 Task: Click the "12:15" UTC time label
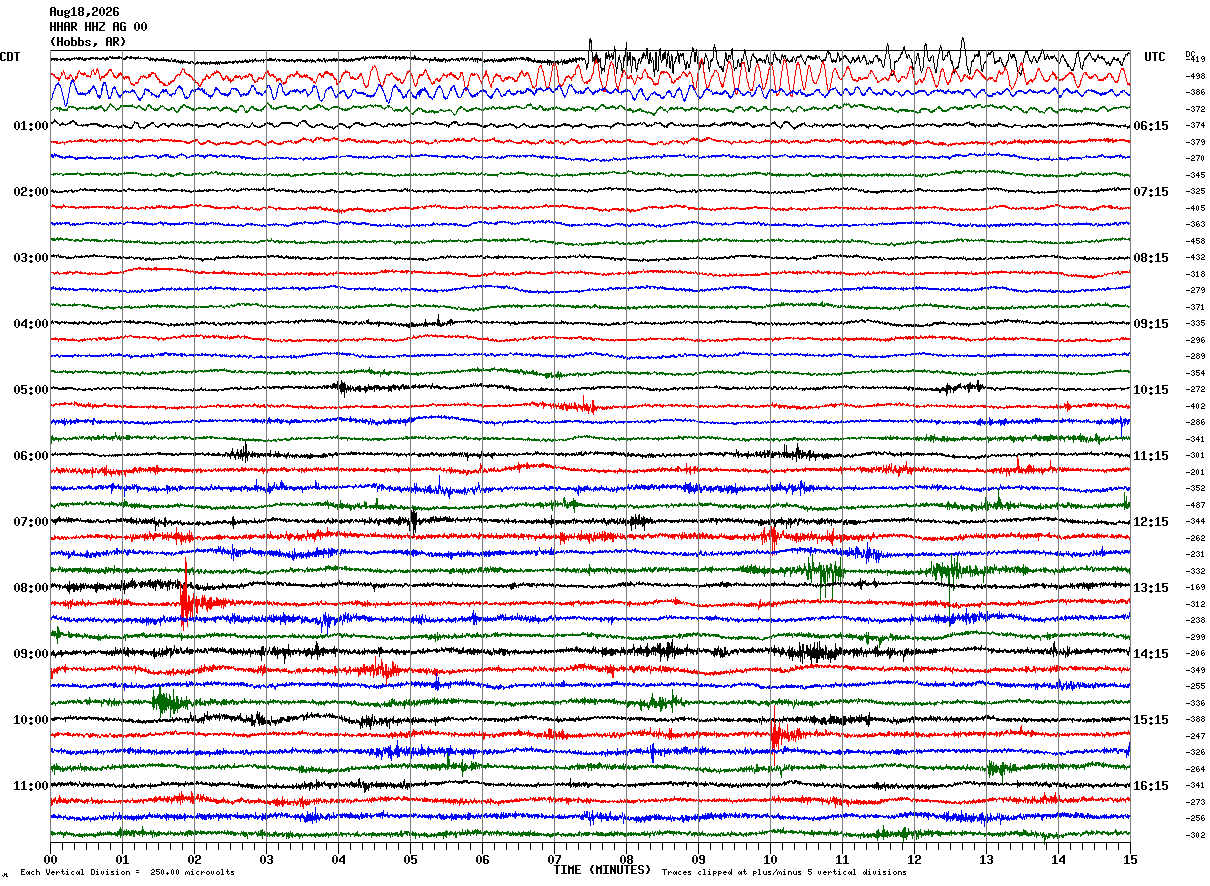pyautogui.click(x=1151, y=522)
